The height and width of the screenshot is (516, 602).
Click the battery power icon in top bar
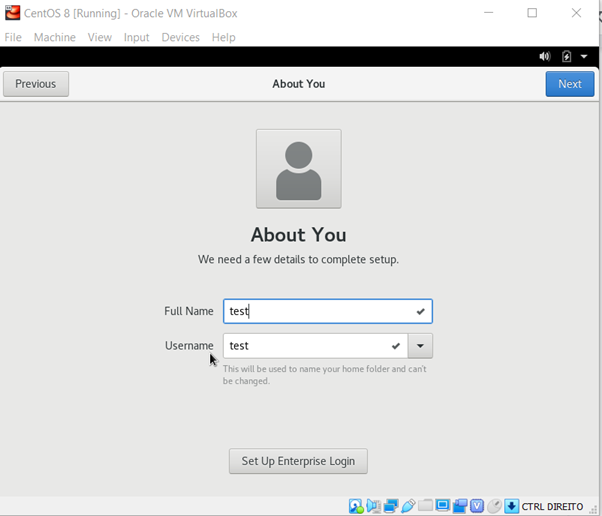567,57
